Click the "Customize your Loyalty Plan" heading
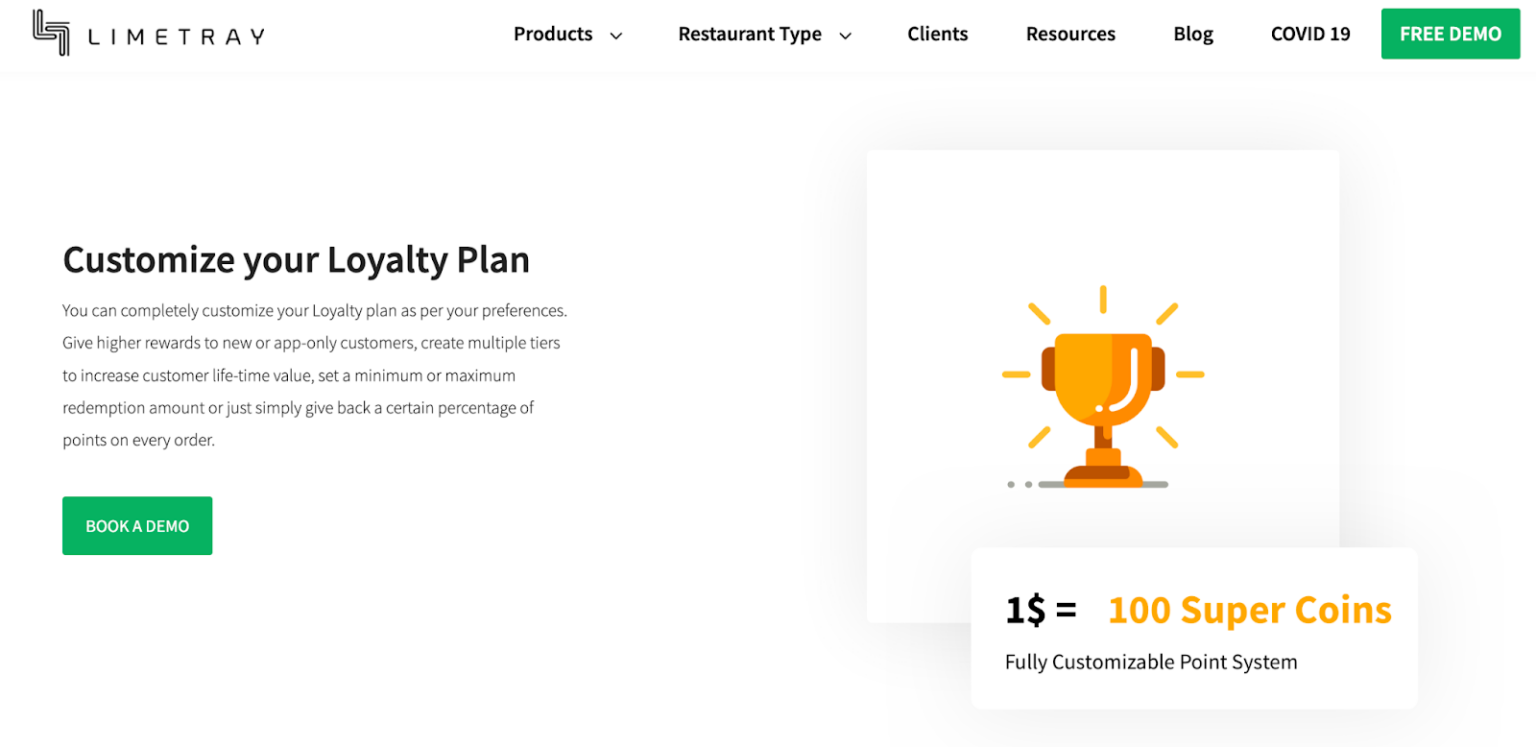The image size is (1536, 747). (x=296, y=260)
